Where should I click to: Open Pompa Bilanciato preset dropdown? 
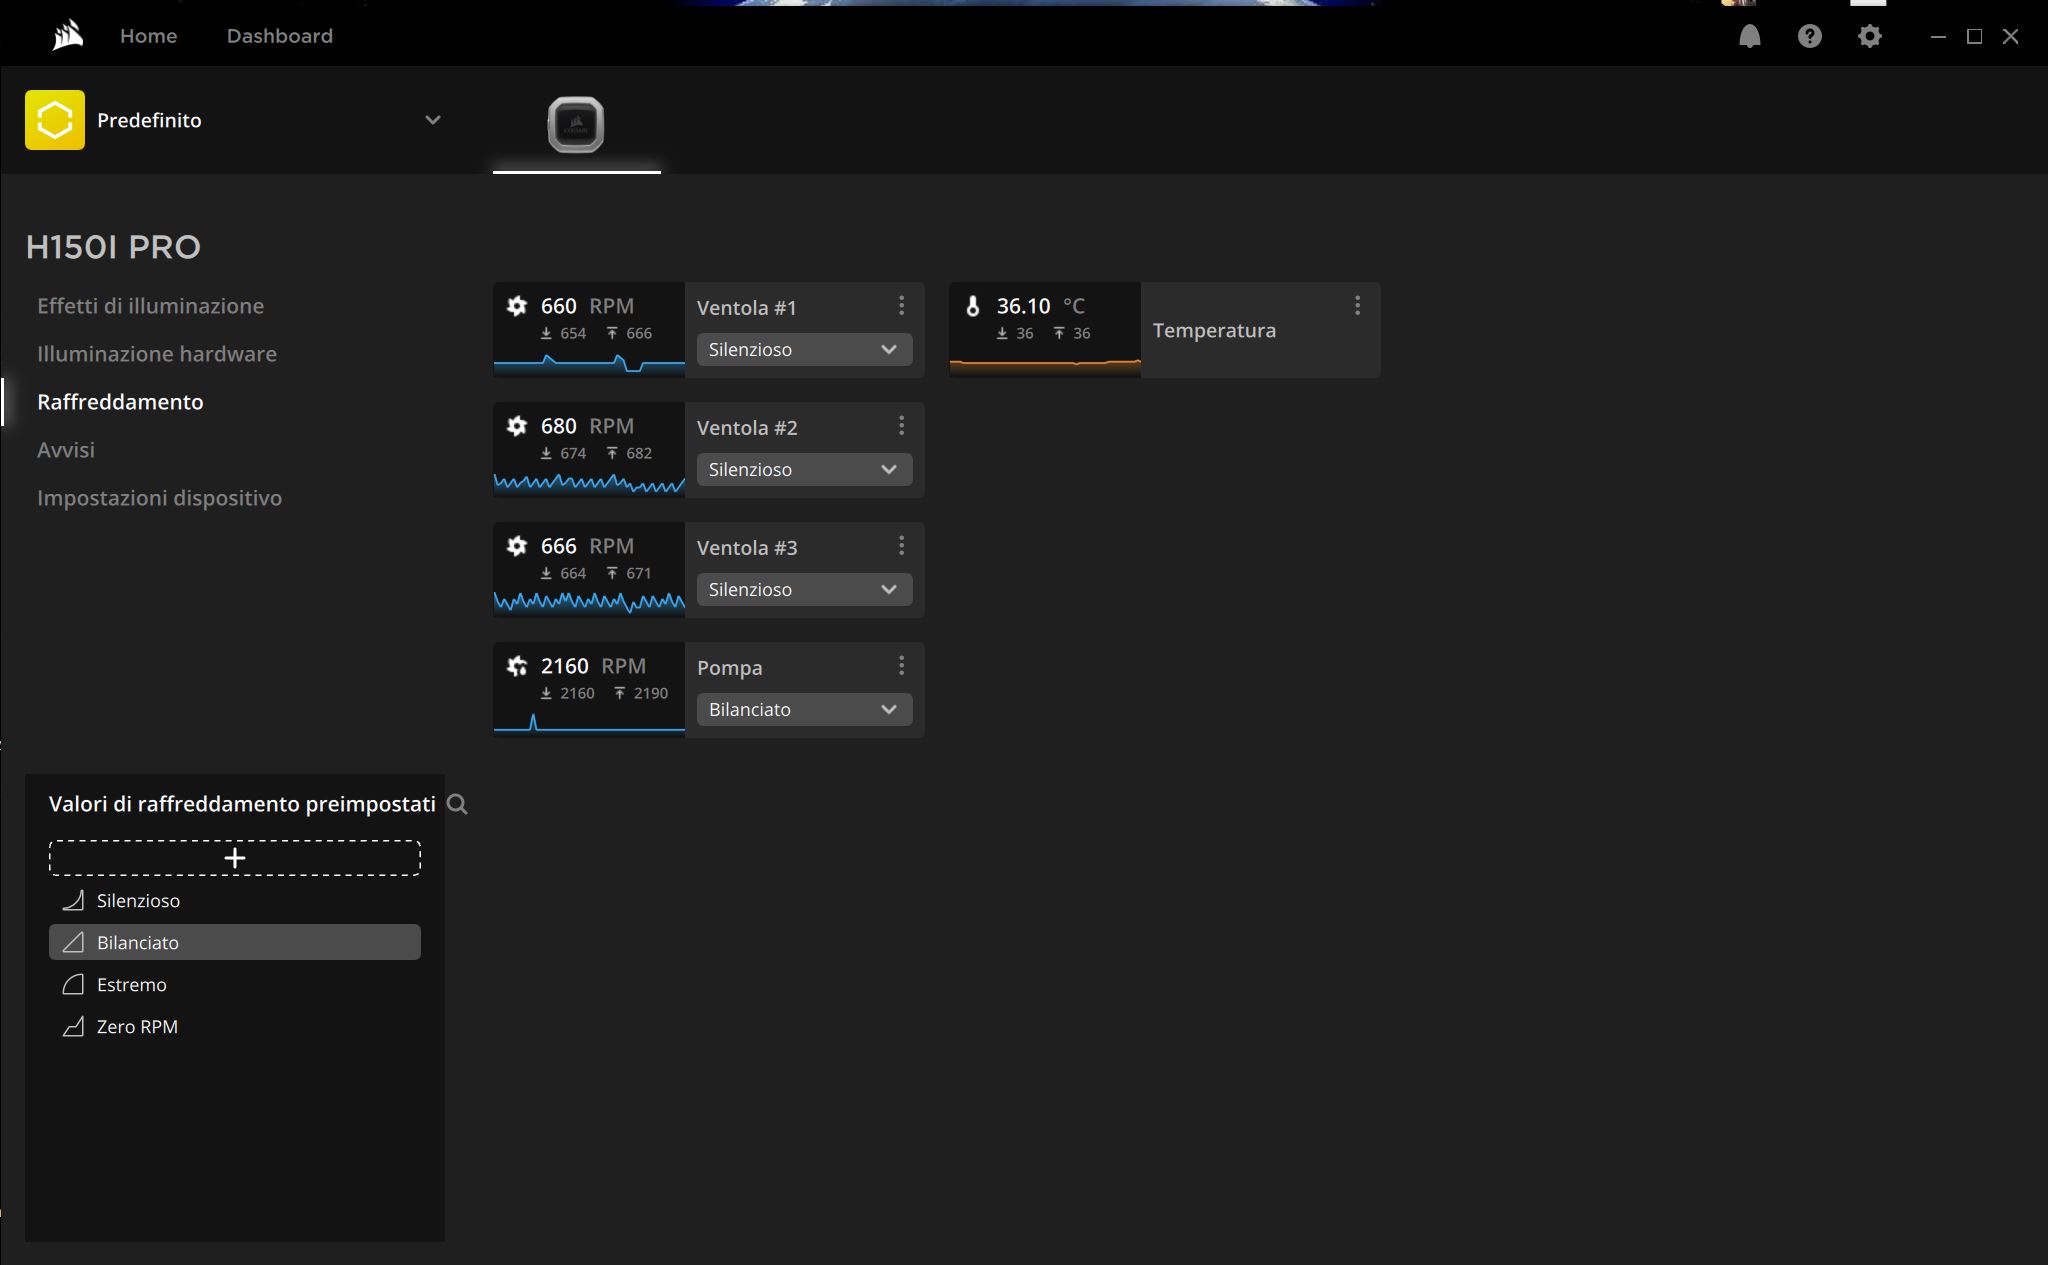coord(804,710)
